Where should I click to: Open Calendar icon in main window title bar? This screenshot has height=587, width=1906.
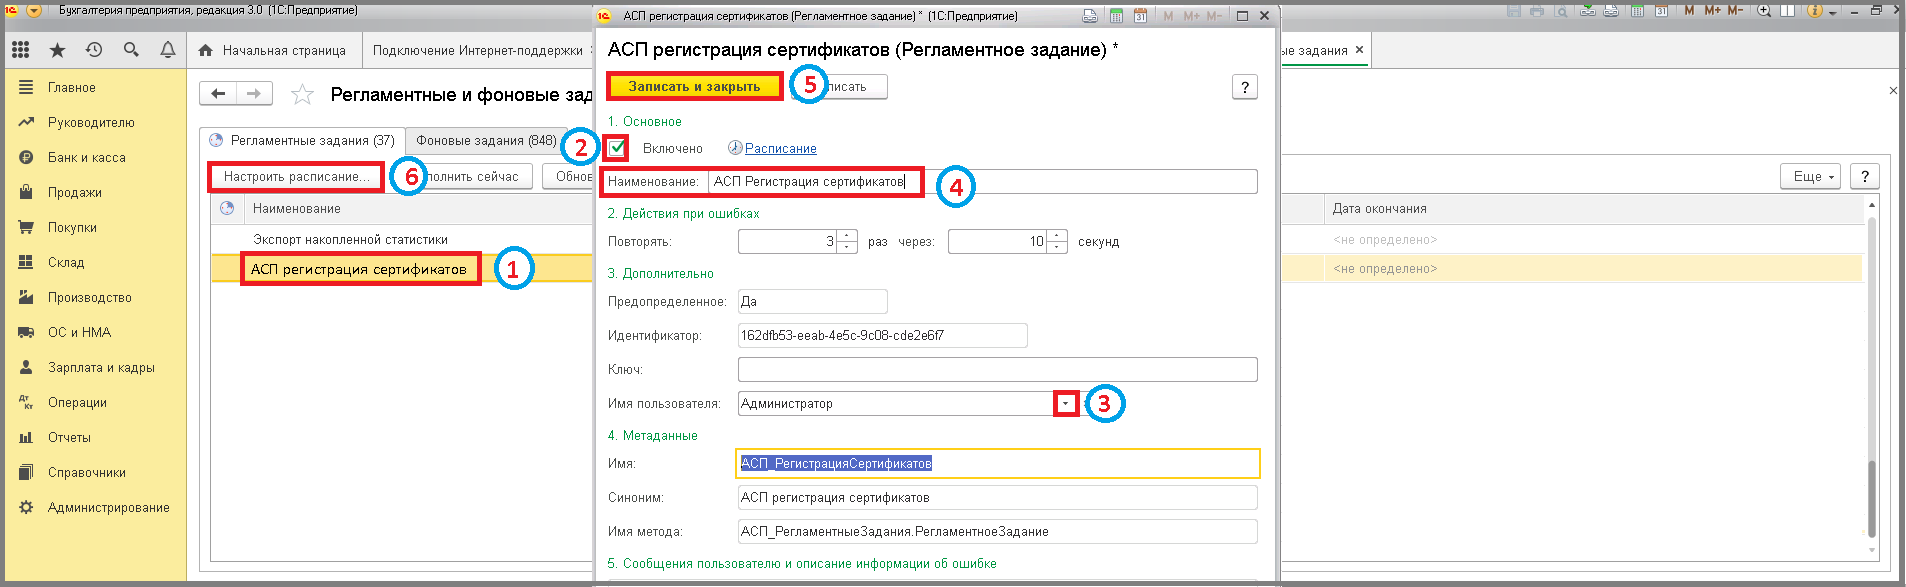(1661, 11)
